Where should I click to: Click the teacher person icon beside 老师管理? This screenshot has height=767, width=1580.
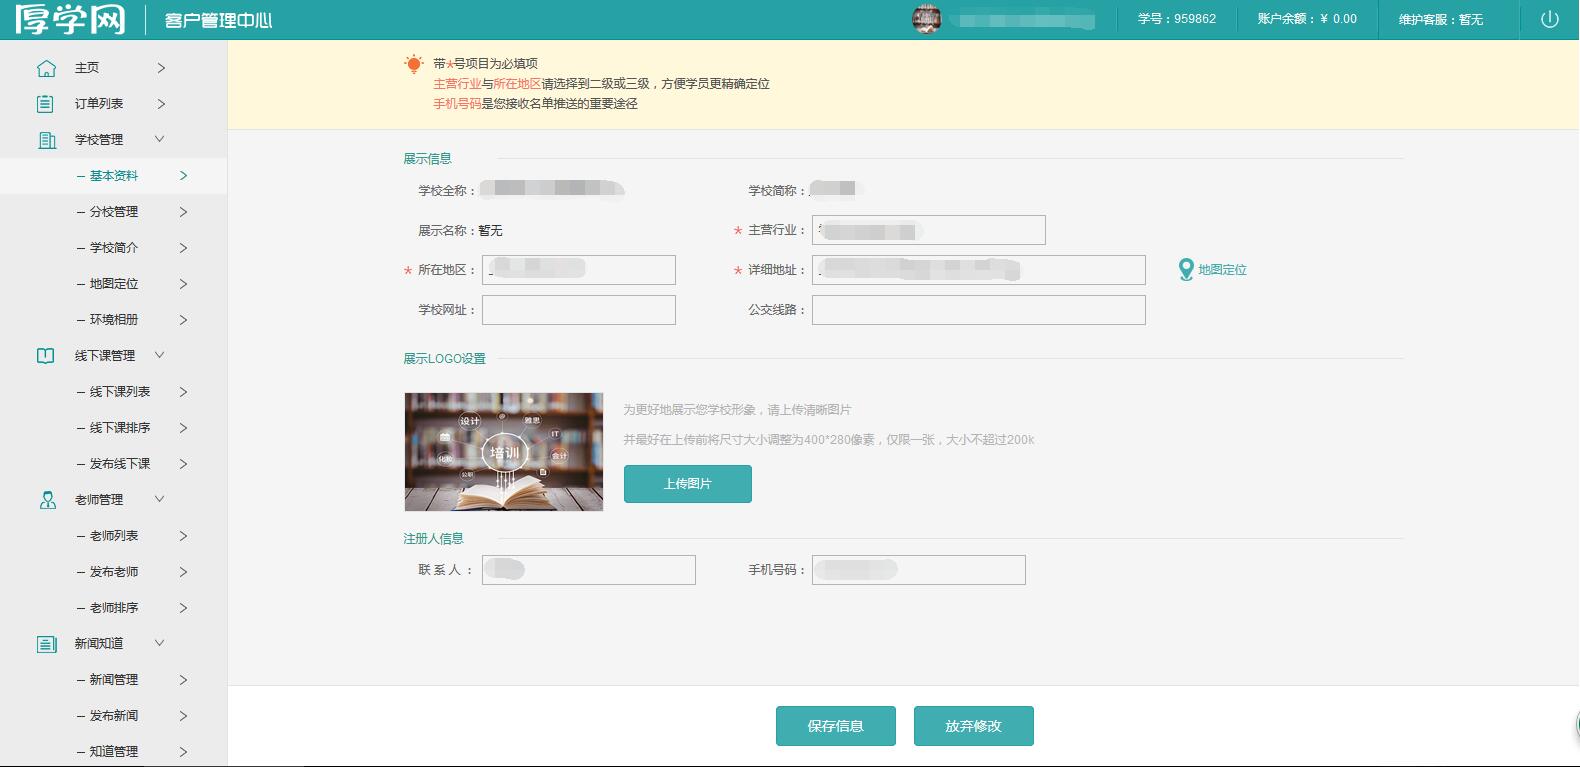[x=47, y=500]
